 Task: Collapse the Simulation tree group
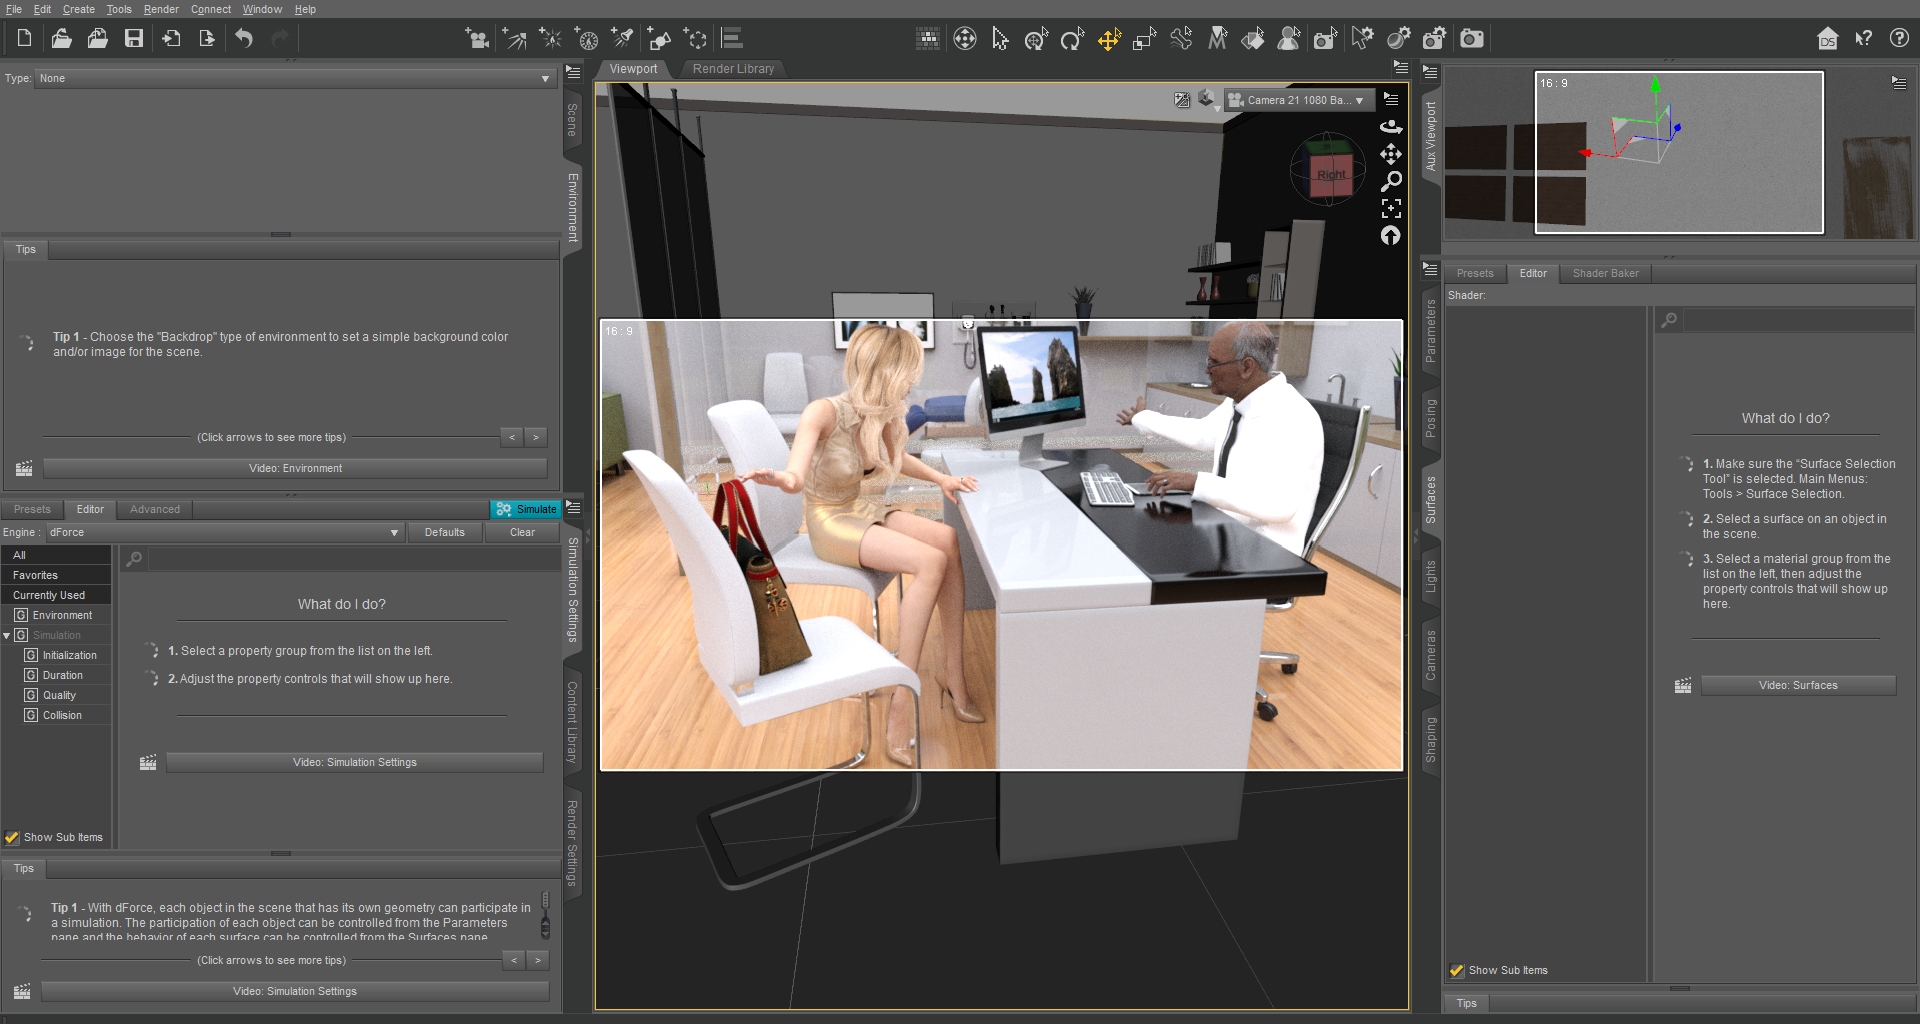7,636
